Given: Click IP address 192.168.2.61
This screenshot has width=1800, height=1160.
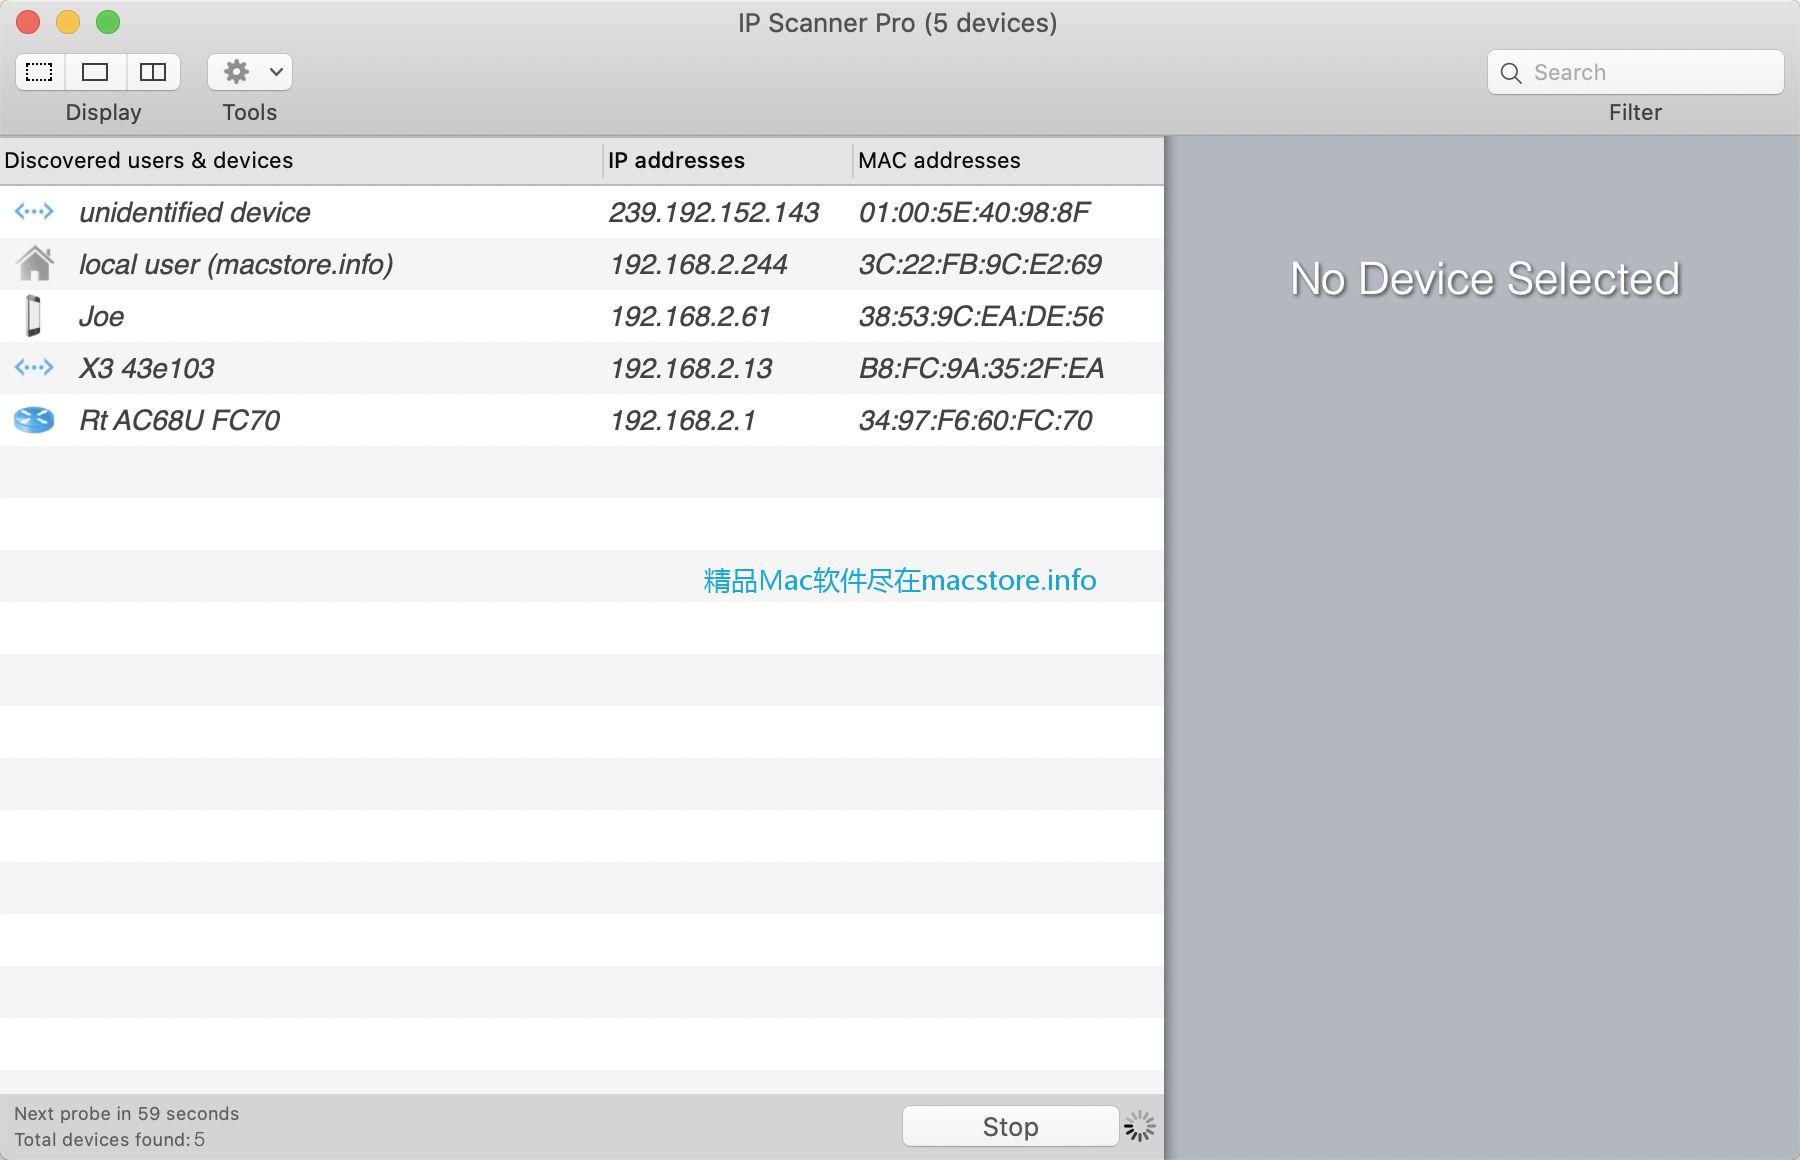Looking at the screenshot, I should click(691, 316).
